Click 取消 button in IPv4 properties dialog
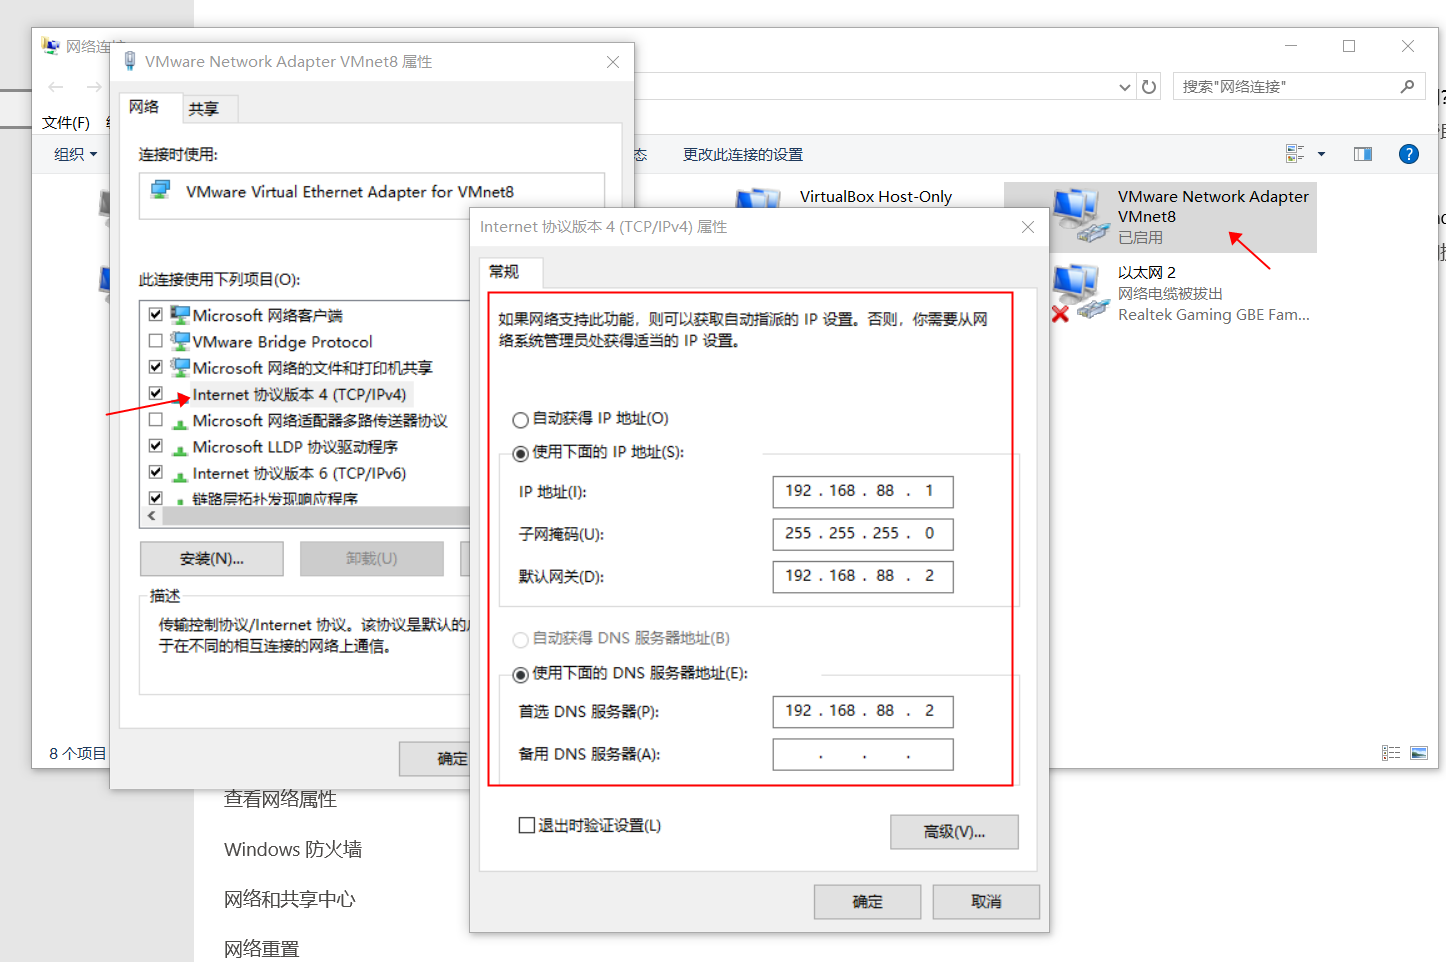Image resolution: width=1446 pixels, height=962 pixels. pos(986,902)
